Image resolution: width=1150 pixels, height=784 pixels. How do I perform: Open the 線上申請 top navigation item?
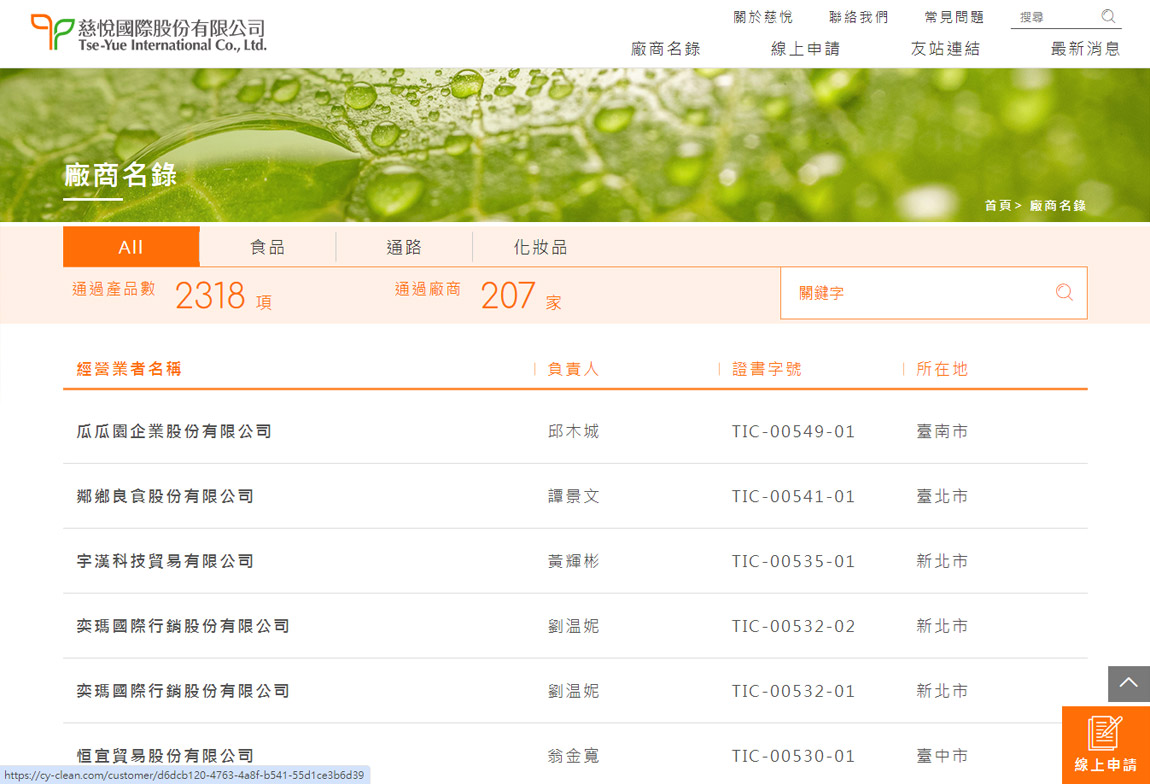click(x=805, y=49)
